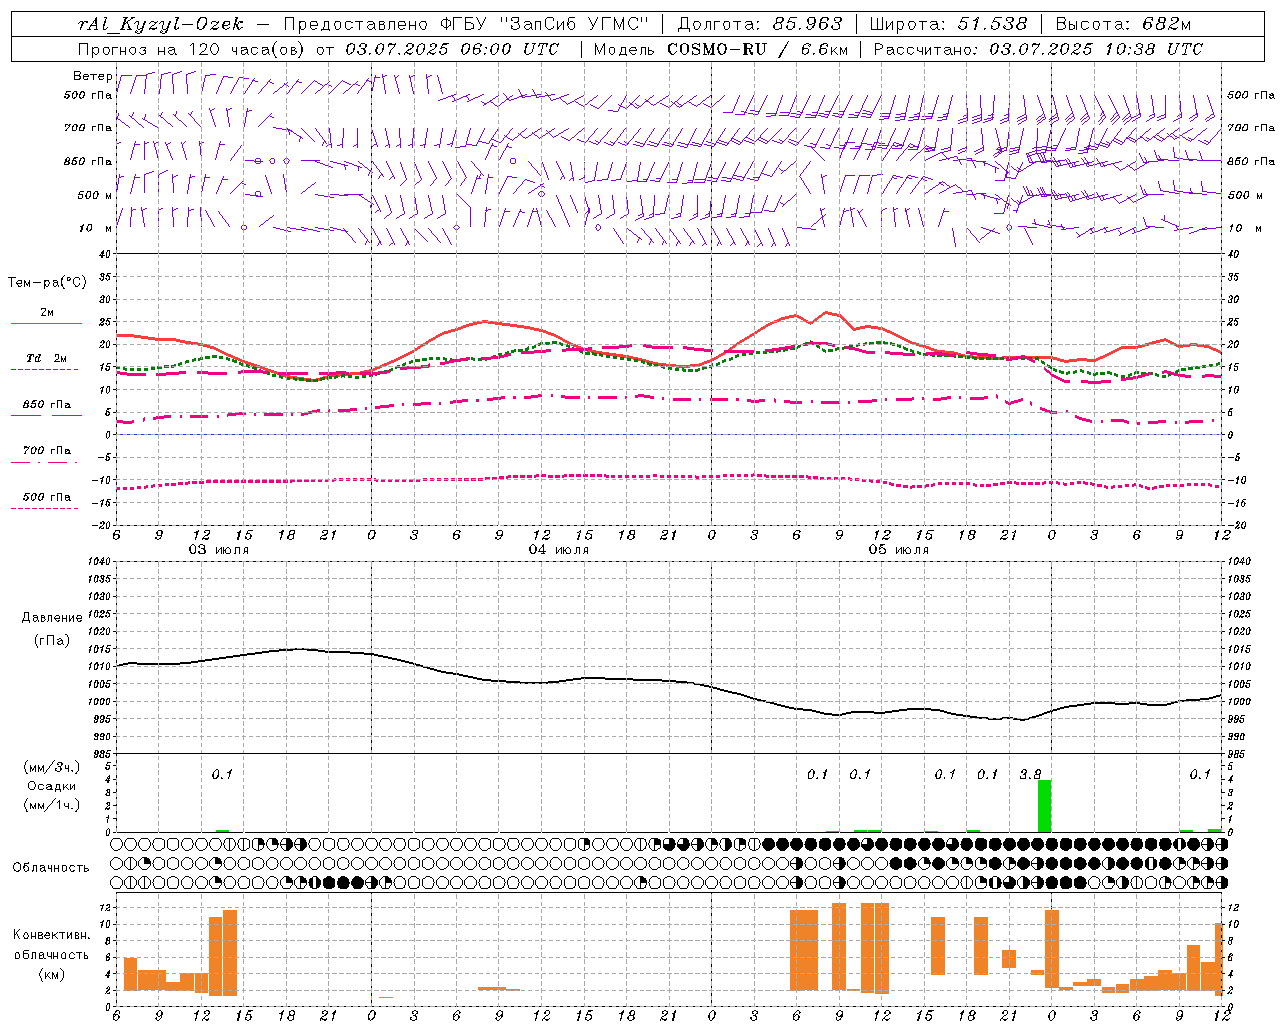
Task: Click the station name rAl_Kyzyl-Ozek in the header
Action: [160, 24]
